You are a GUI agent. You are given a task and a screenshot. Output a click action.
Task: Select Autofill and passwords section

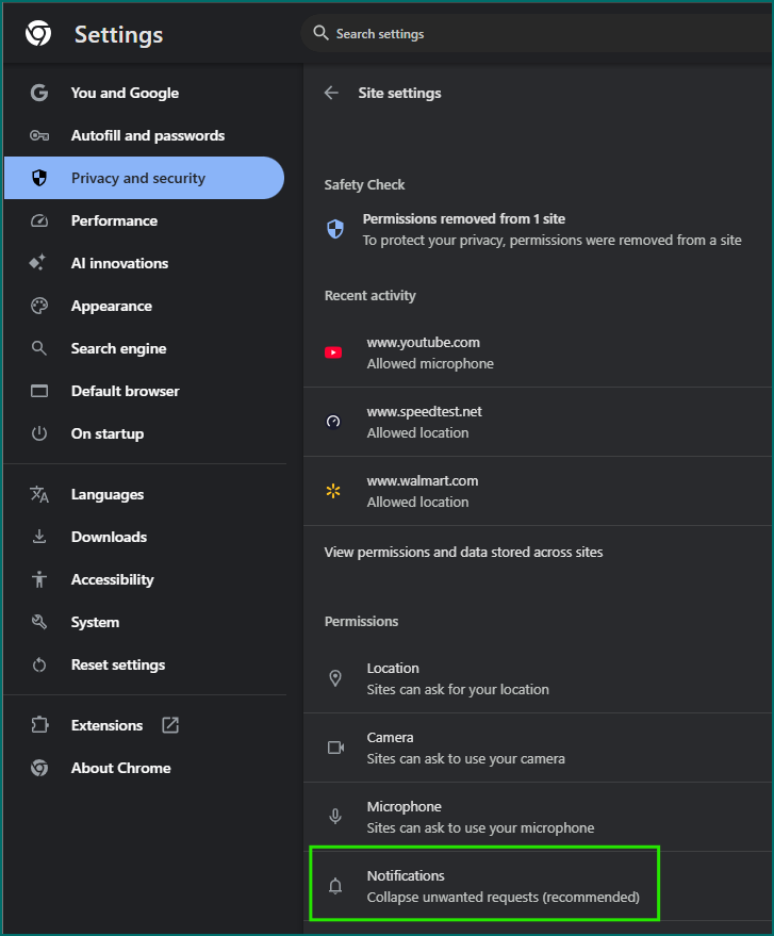coord(147,136)
